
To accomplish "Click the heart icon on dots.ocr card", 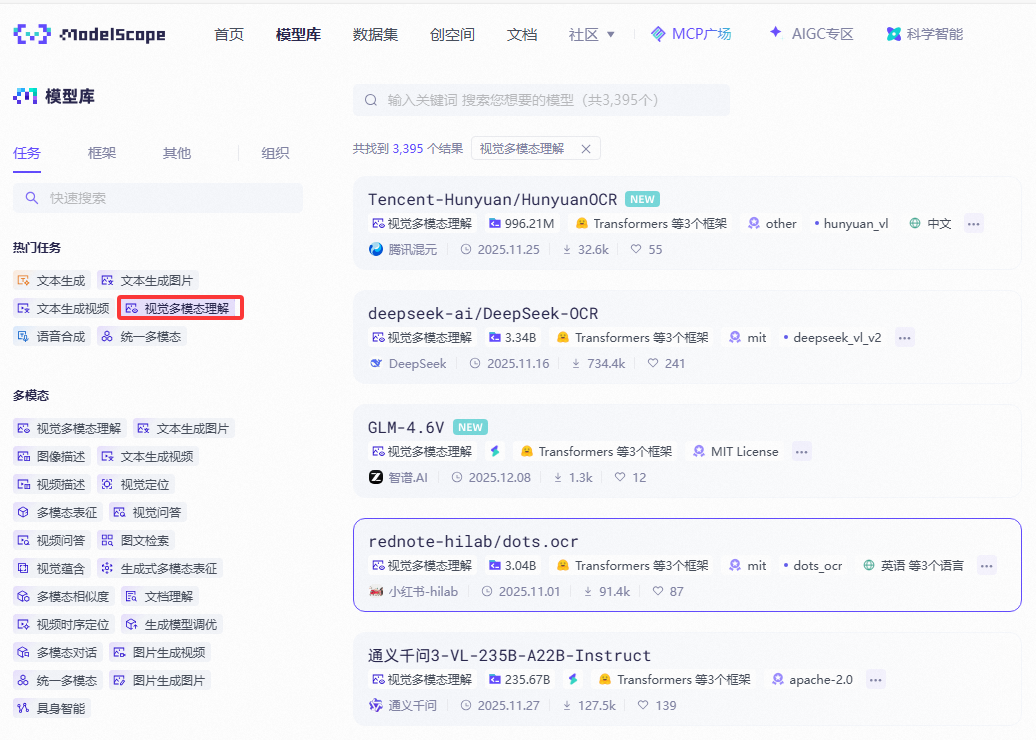I will tap(657, 591).
